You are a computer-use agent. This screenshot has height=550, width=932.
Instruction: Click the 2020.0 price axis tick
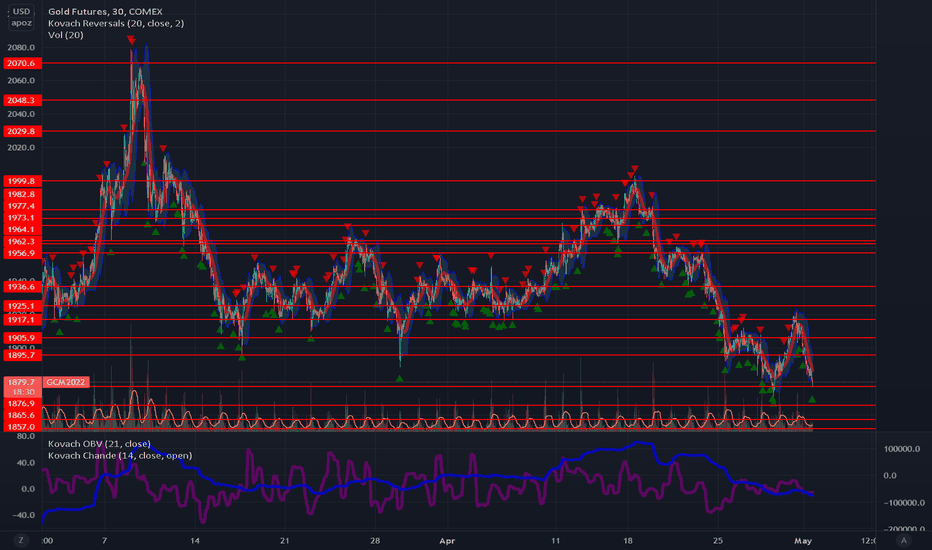[21, 147]
